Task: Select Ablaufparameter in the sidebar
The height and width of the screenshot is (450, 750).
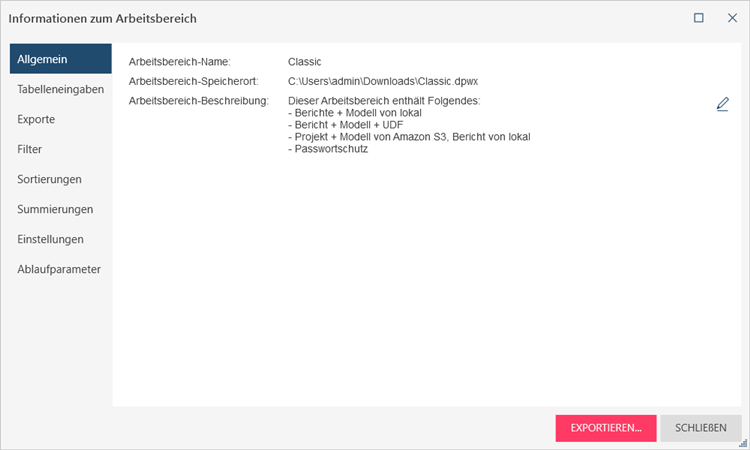Action: click(x=61, y=269)
